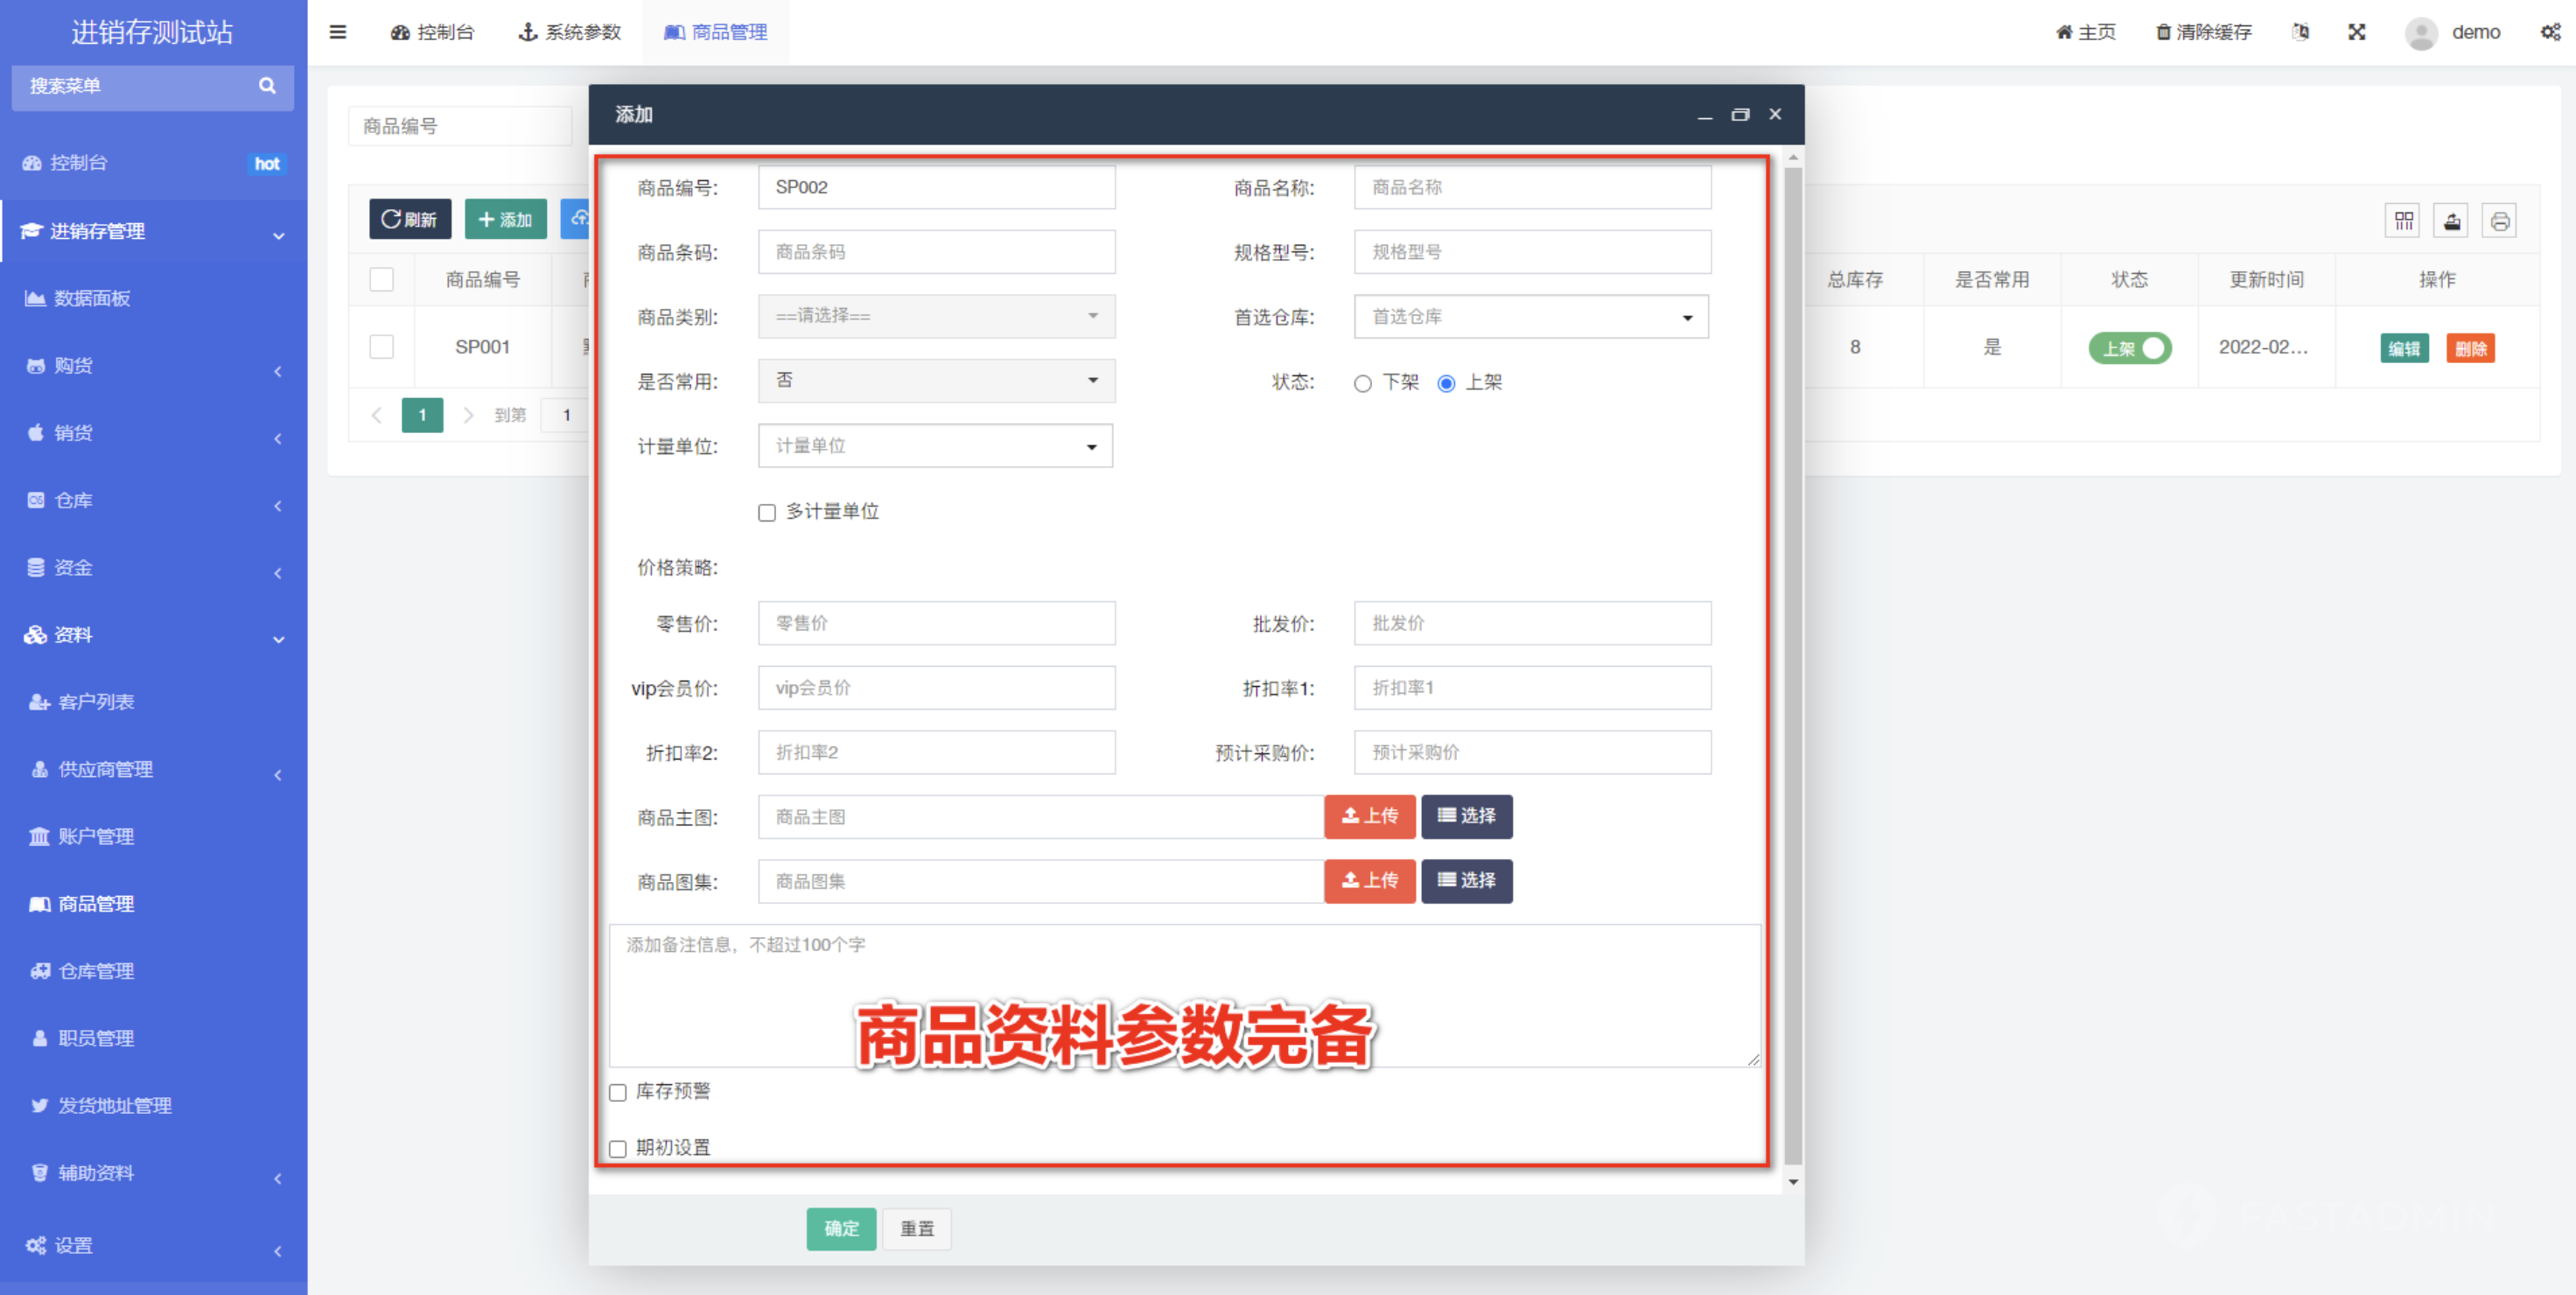The height and width of the screenshot is (1295, 2576).
Task: Open 客户列表 in the sidebar menu
Action: (96, 702)
